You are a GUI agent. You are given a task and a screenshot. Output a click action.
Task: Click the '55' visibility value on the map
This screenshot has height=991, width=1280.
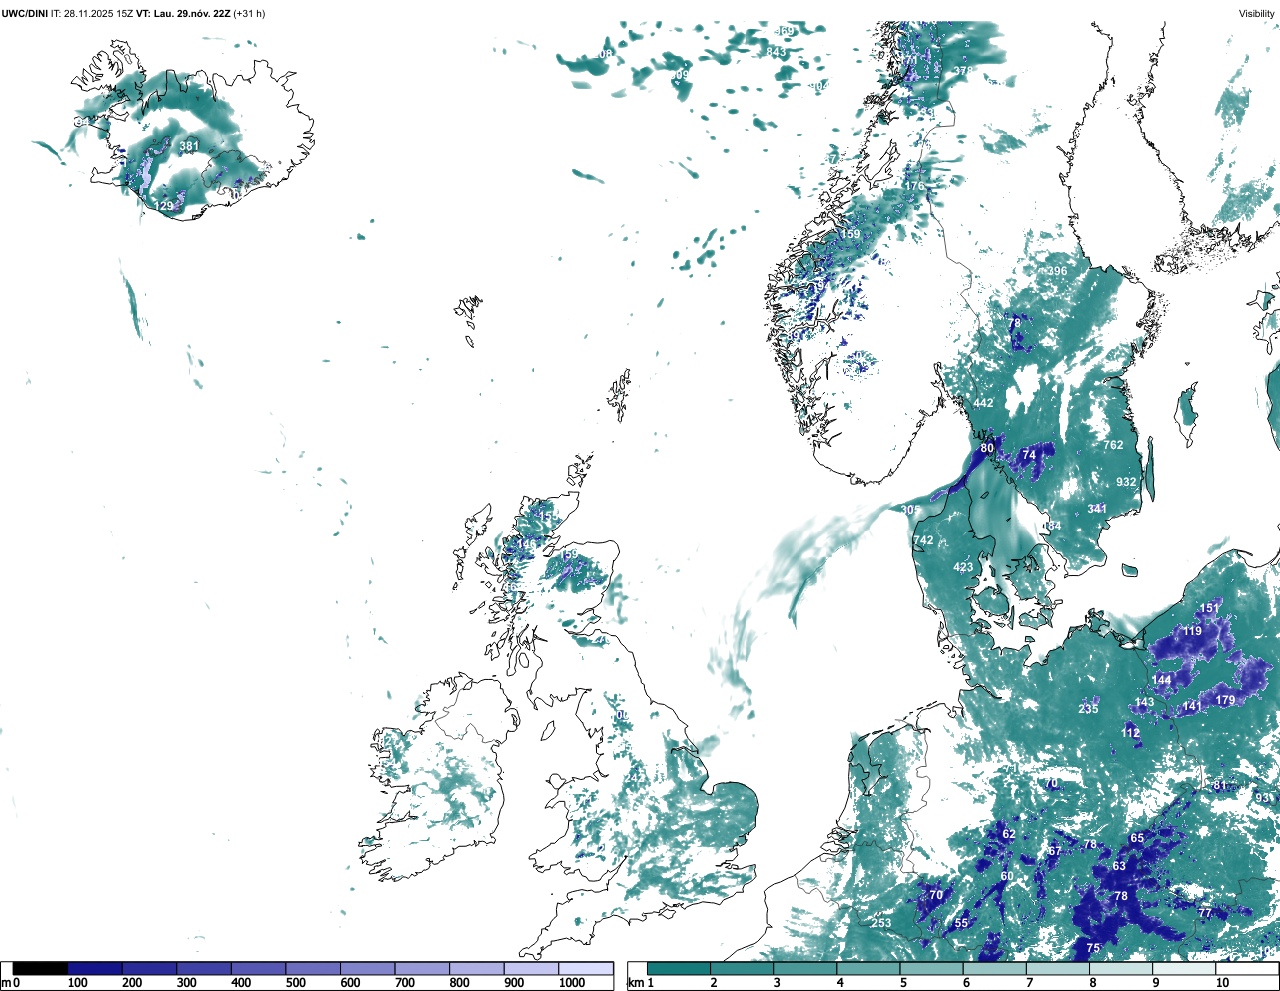(961, 923)
